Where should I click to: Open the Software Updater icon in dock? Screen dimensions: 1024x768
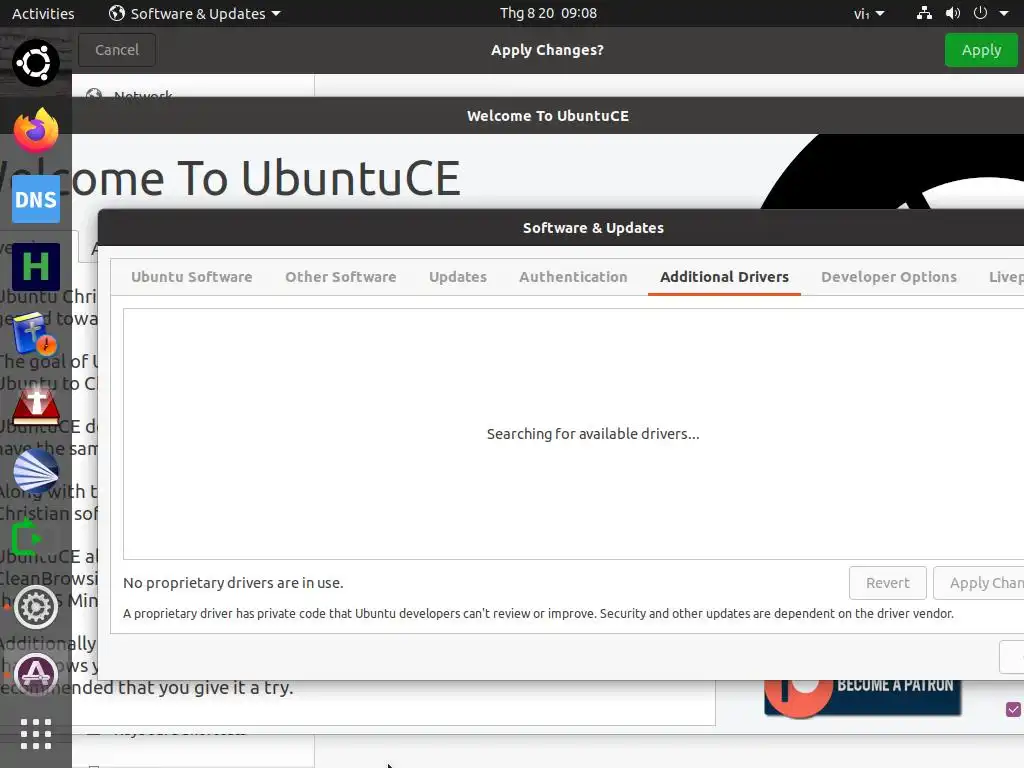click(x=36, y=674)
